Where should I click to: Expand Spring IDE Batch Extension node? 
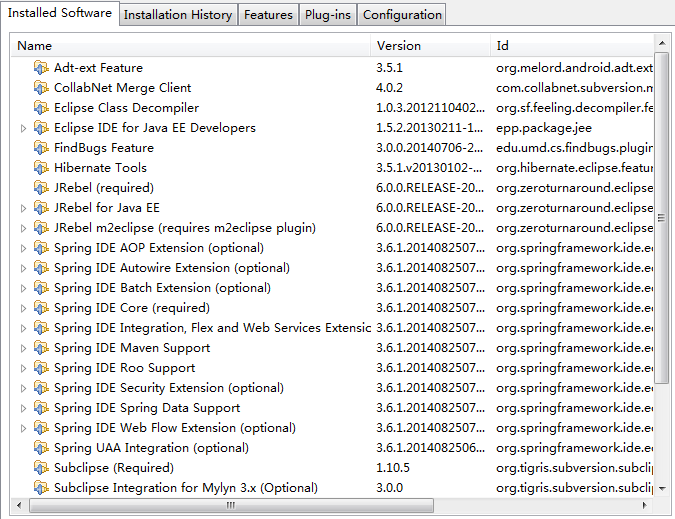pyautogui.click(x=23, y=288)
